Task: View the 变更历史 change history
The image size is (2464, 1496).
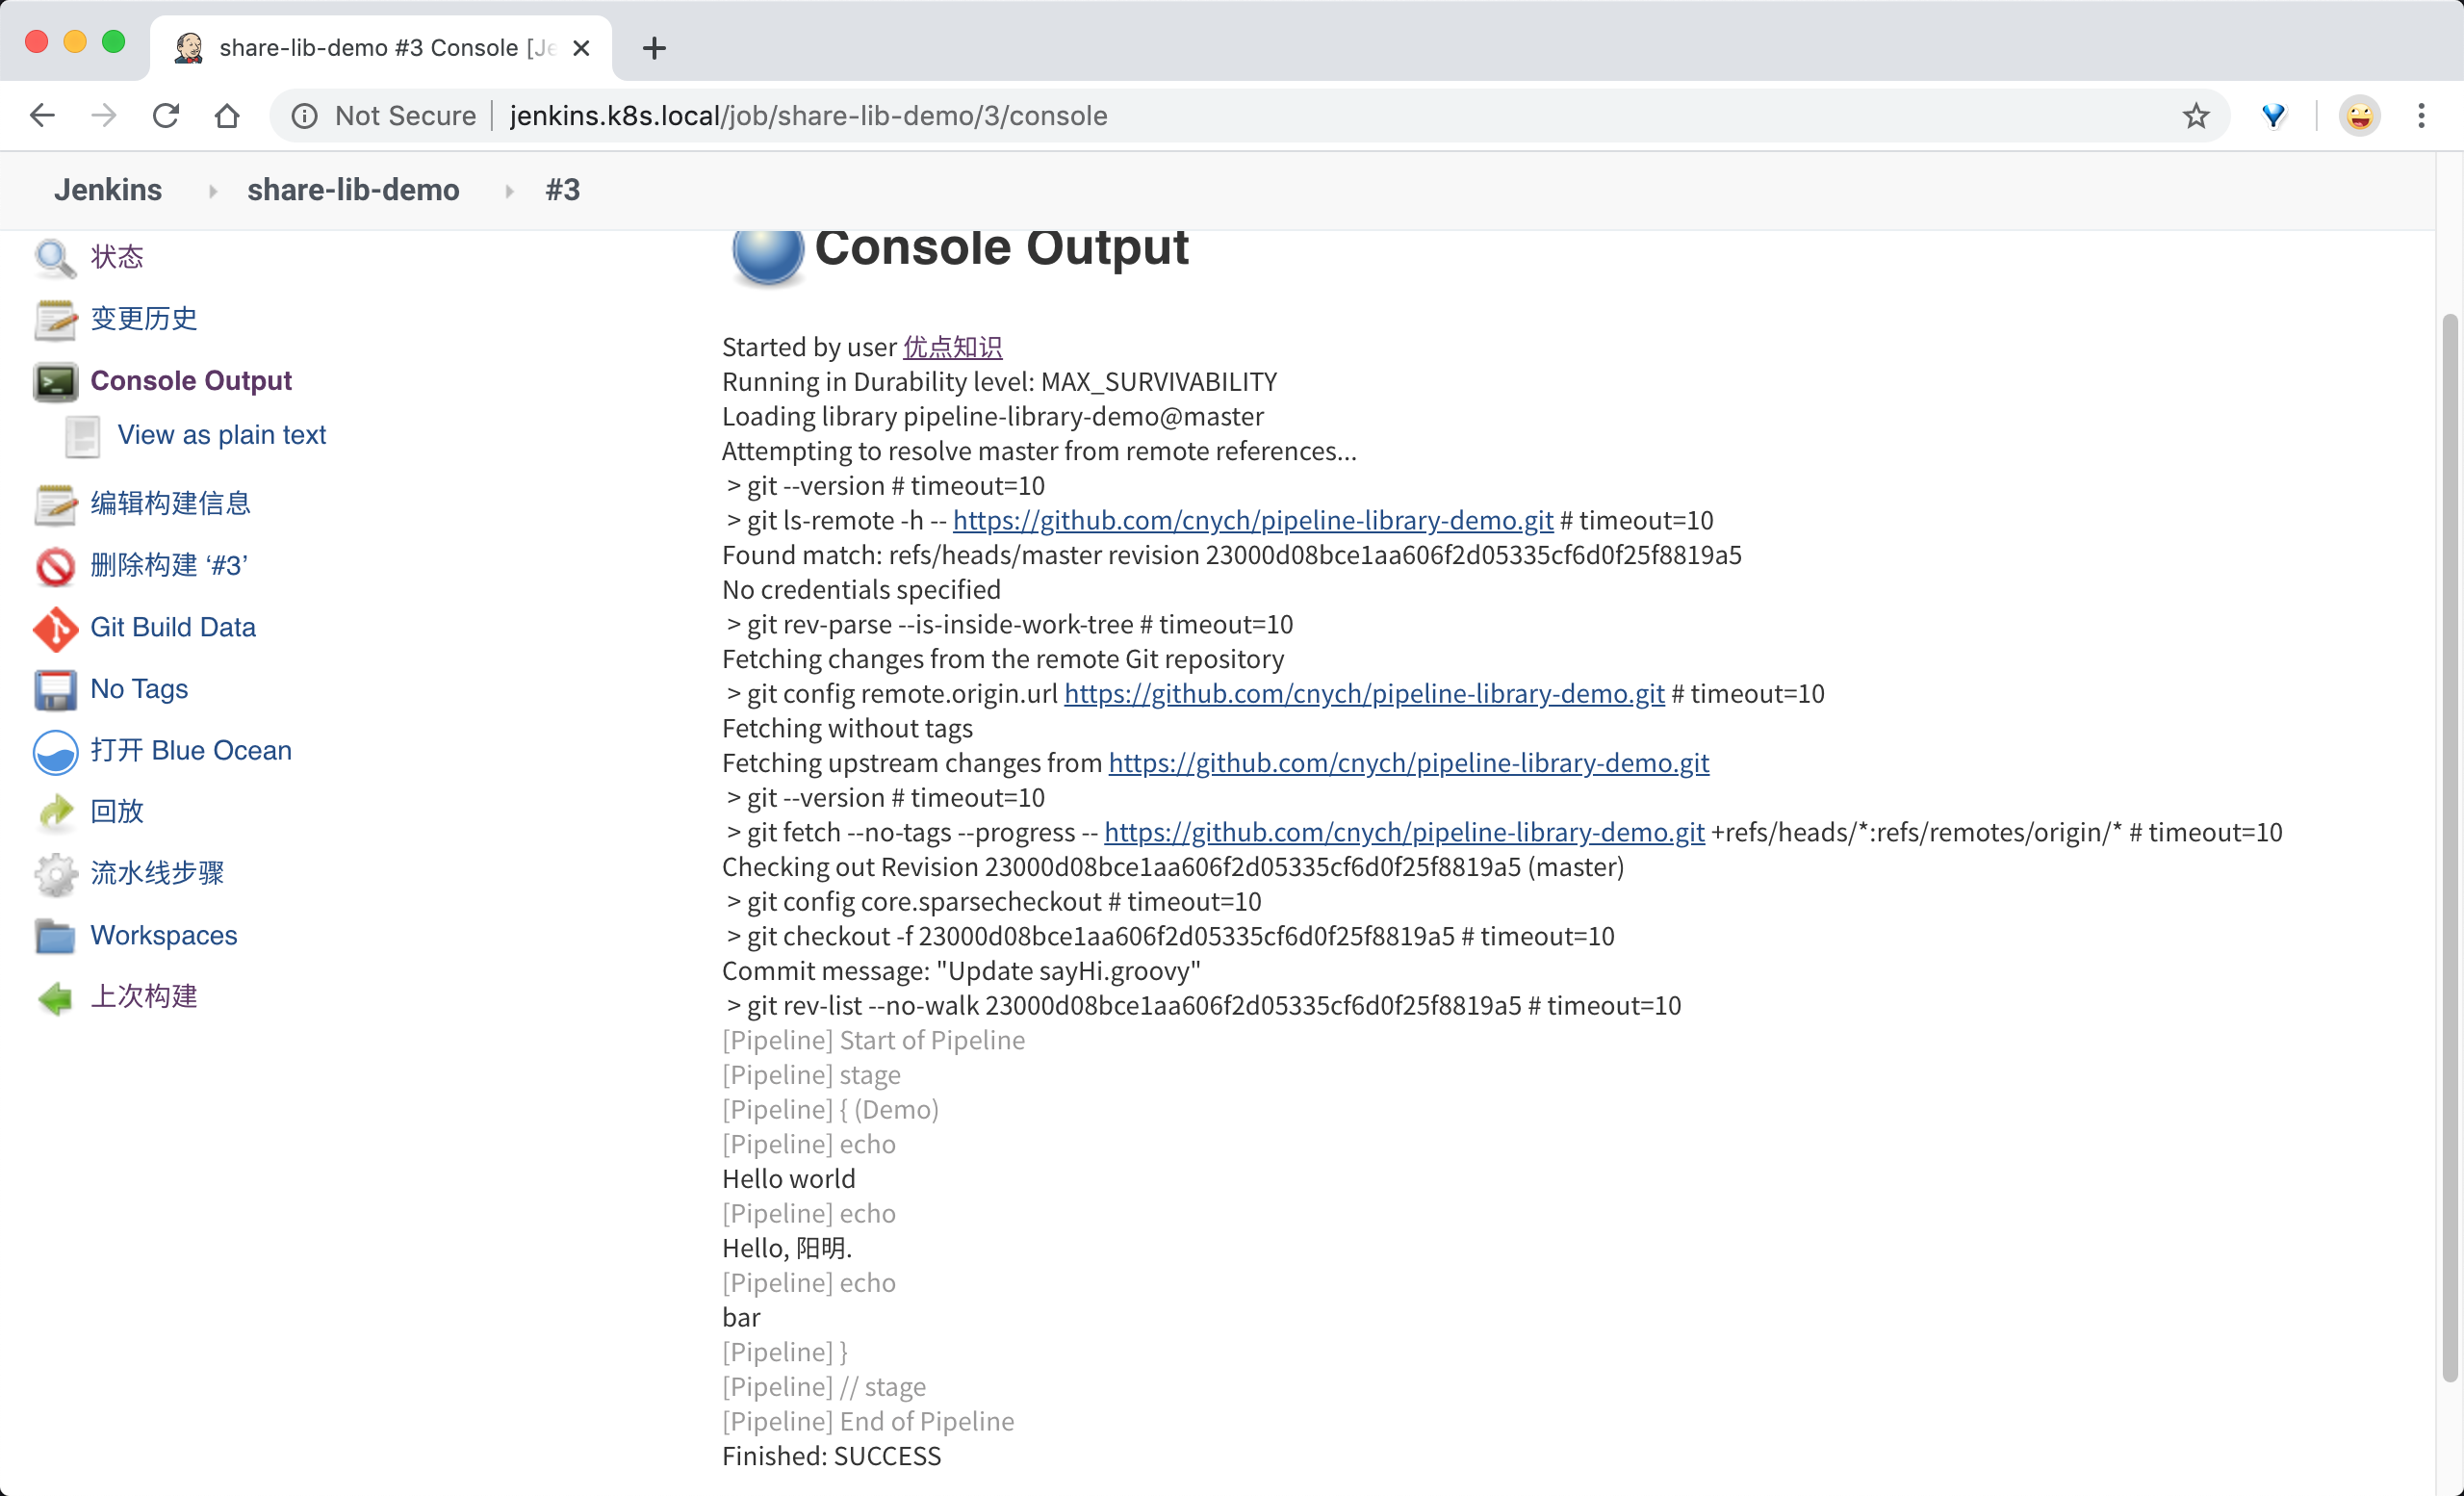Action: pos(144,319)
